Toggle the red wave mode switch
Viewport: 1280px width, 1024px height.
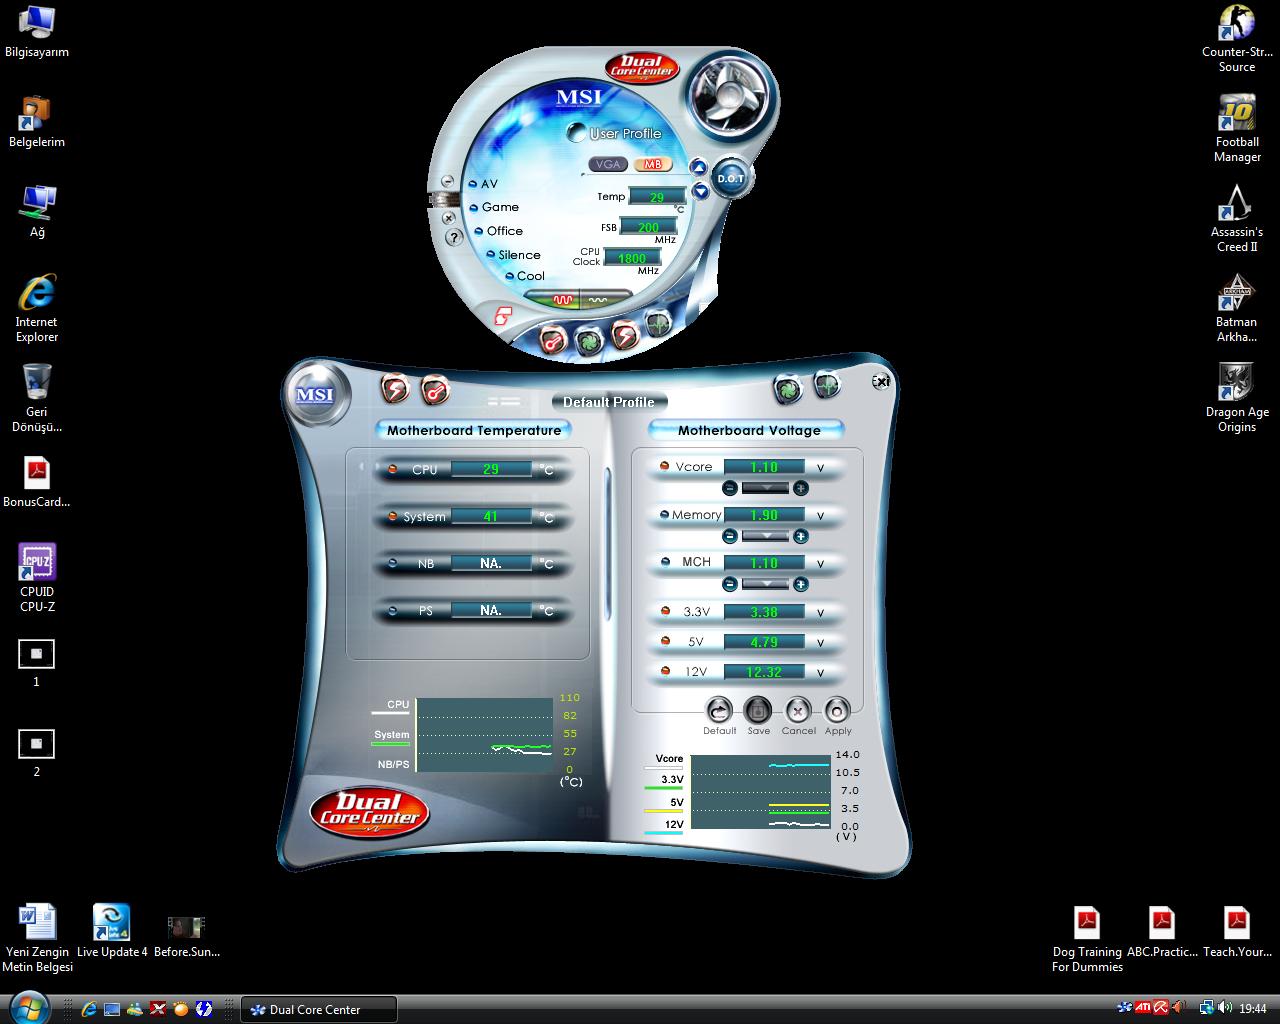(562, 299)
